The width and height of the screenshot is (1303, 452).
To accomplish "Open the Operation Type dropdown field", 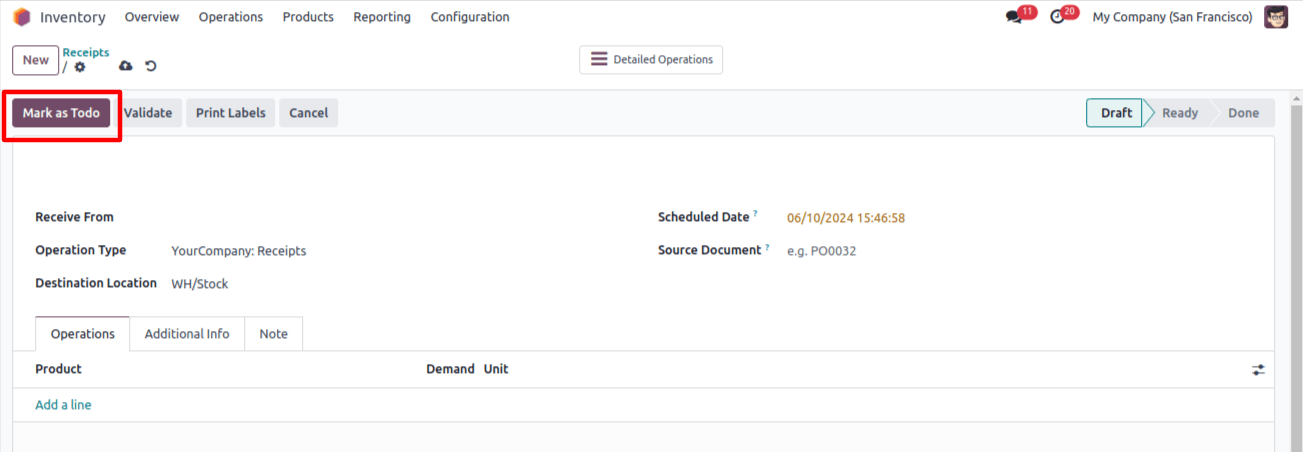I will pyautogui.click(x=400, y=251).
